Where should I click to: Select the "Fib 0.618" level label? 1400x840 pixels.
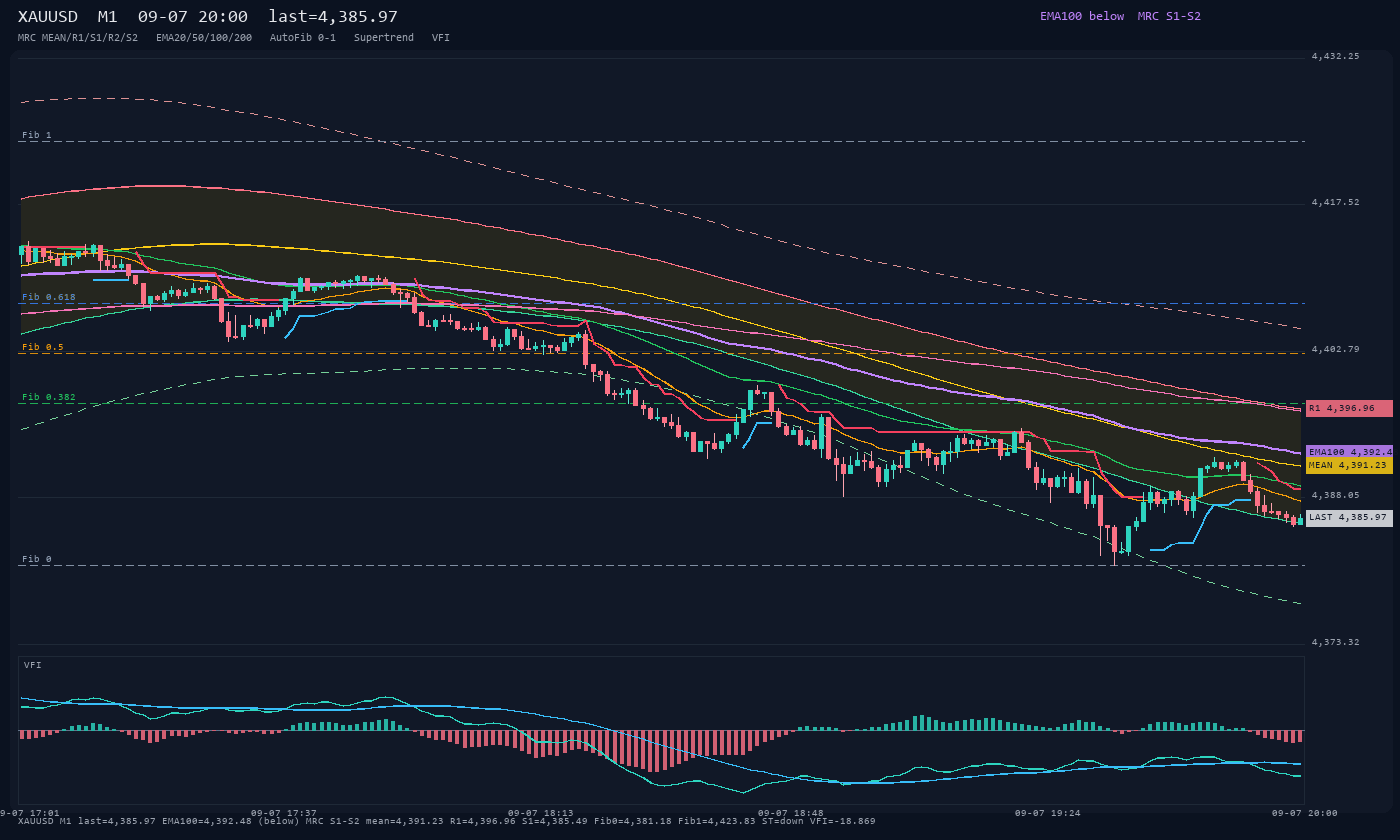49,297
